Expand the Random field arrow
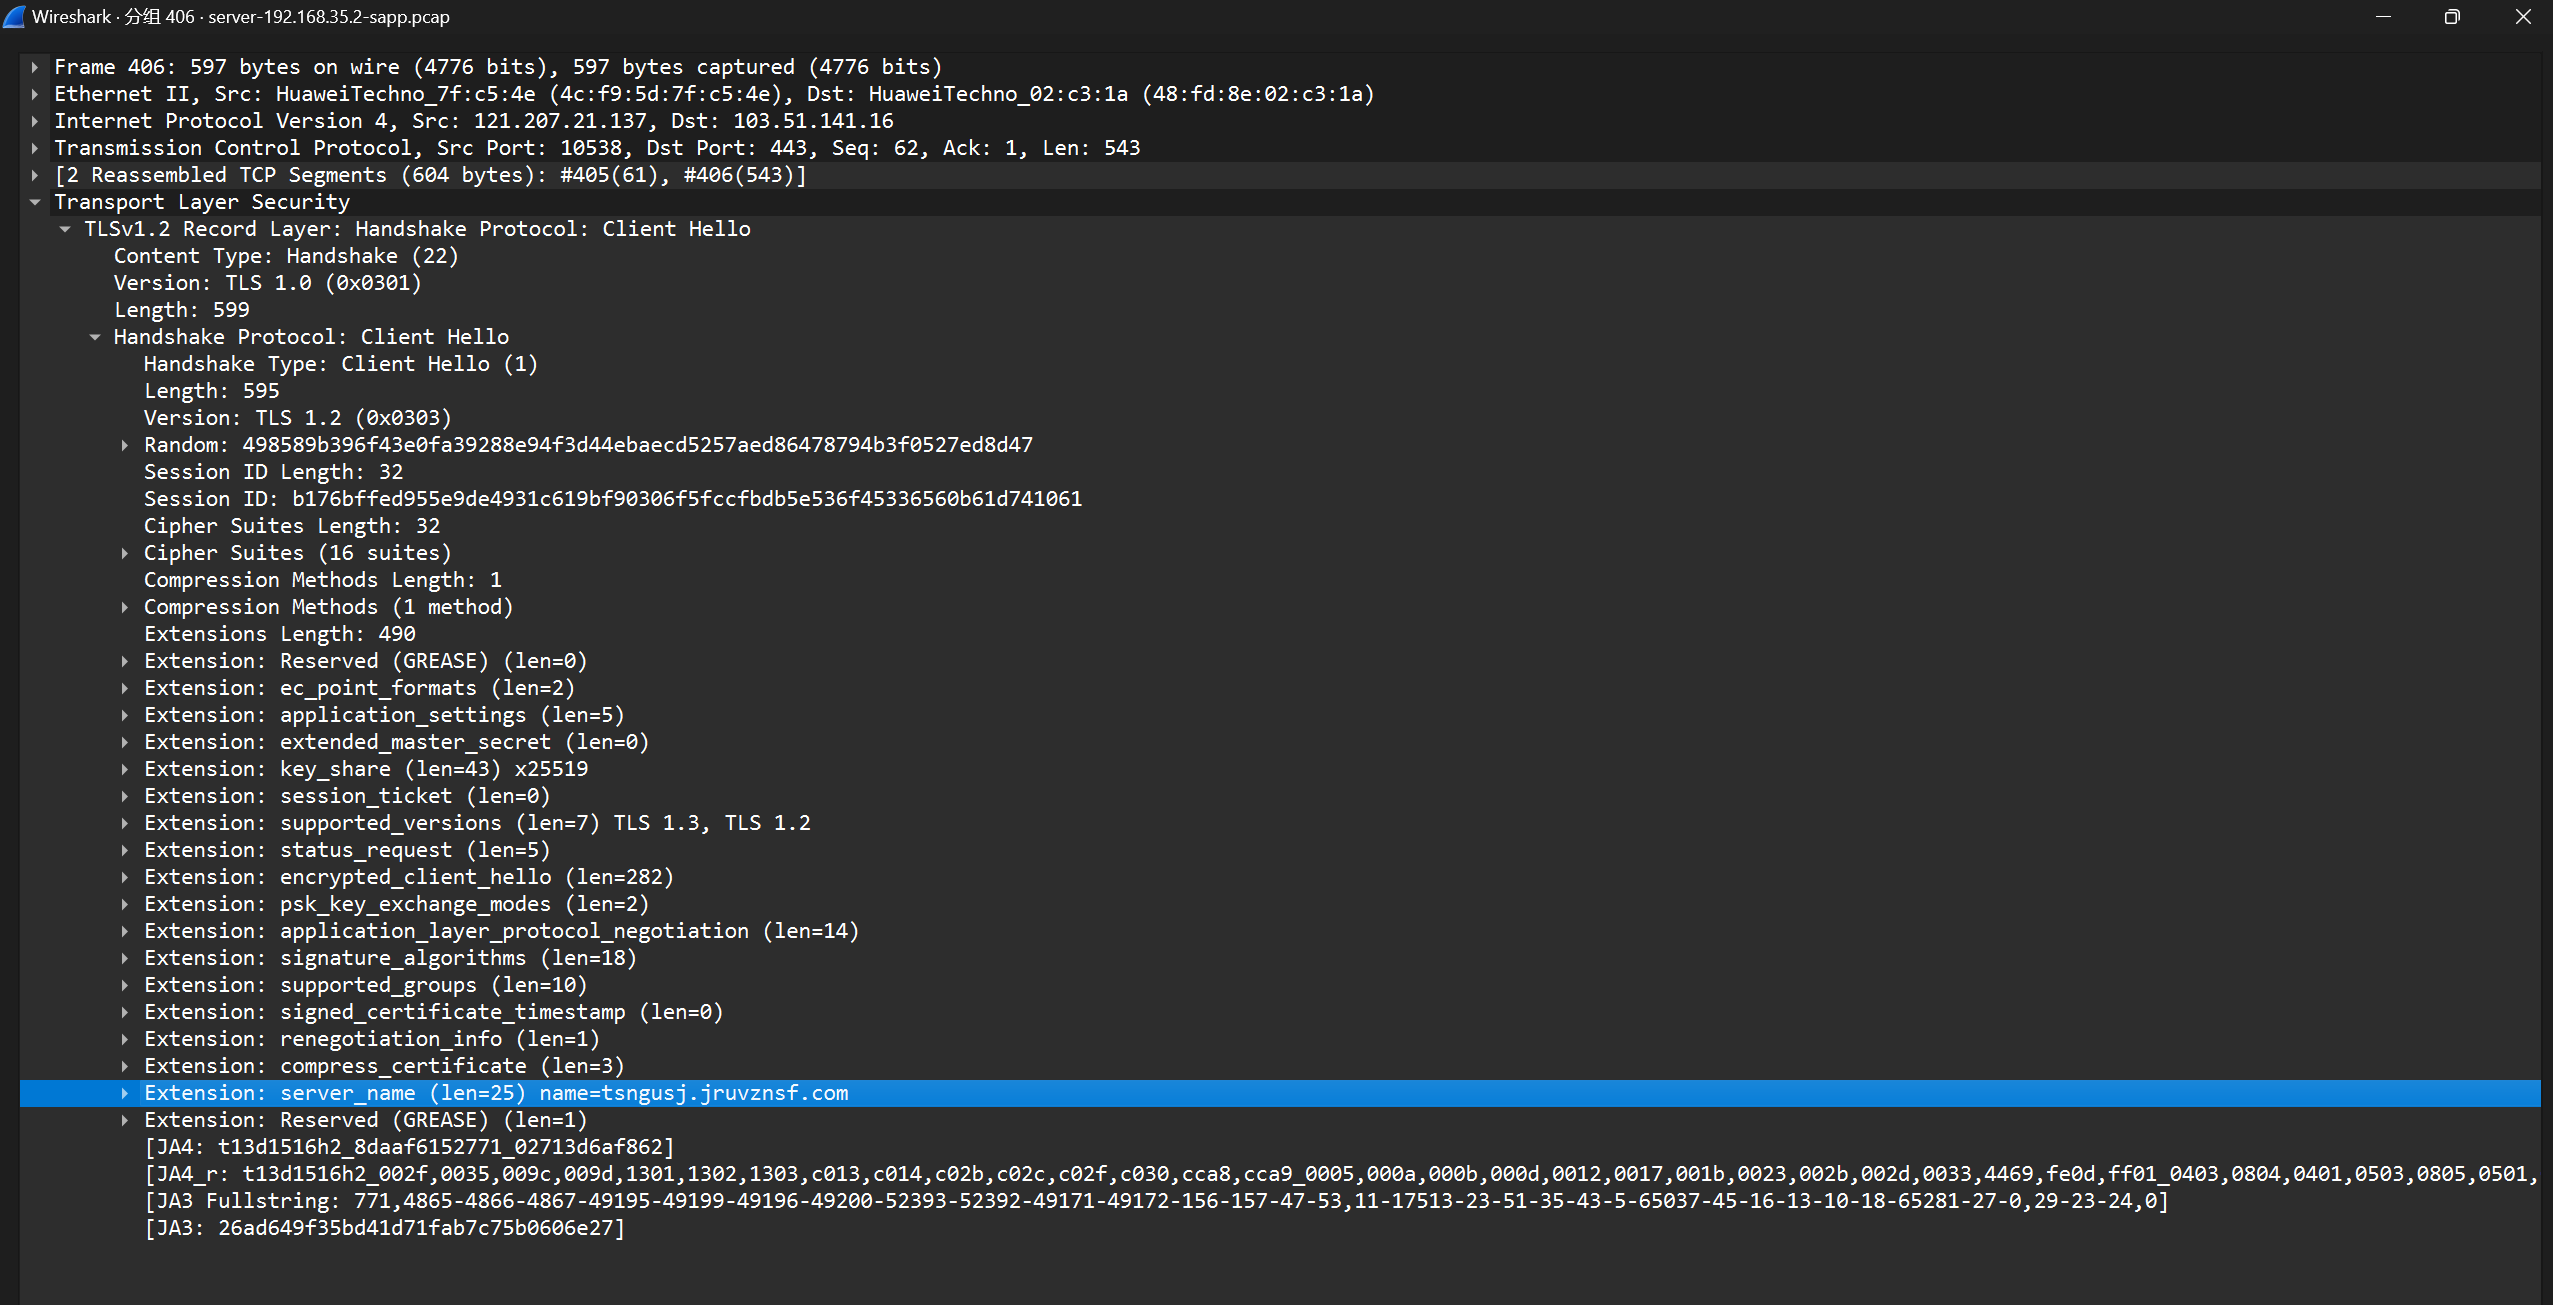The width and height of the screenshot is (2553, 1305). 125,445
